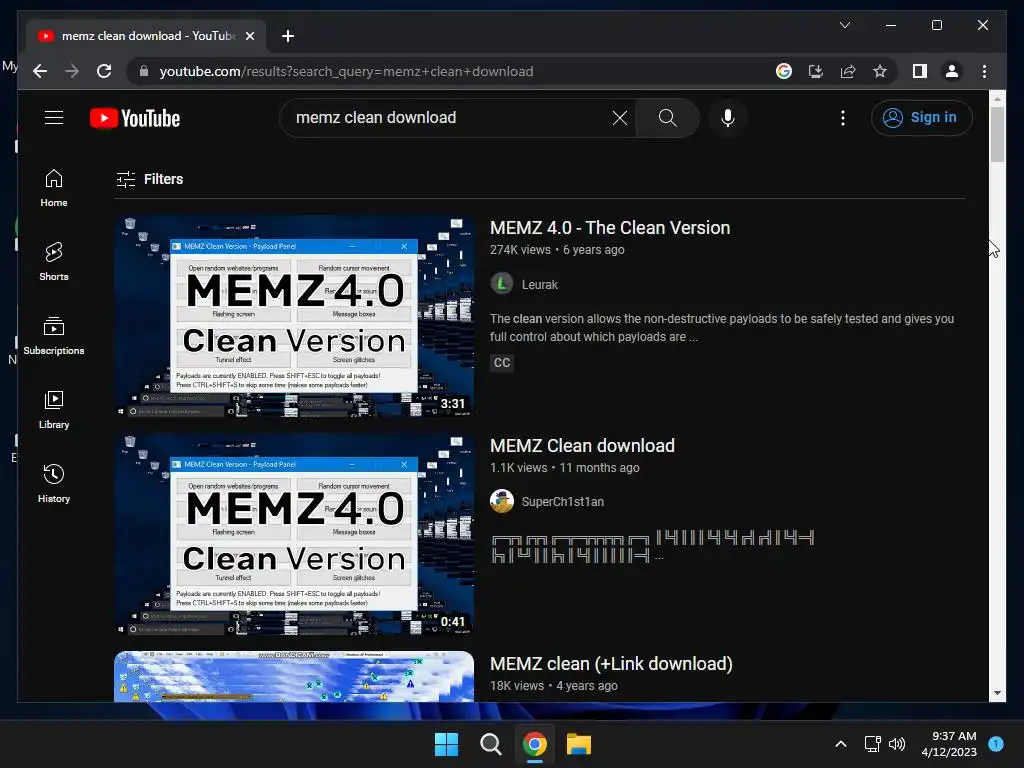Screen dimensions: 1024x768
Task: Play the 3:31 MEMZ 4.0 thumbnail
Action: 294,316
